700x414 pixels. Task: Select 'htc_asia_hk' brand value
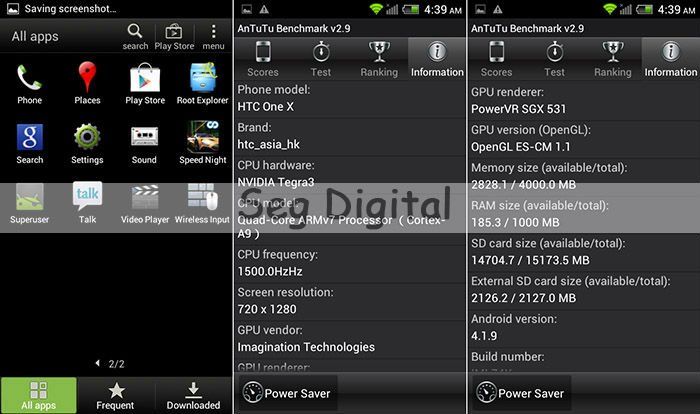[x=268, y=145]
